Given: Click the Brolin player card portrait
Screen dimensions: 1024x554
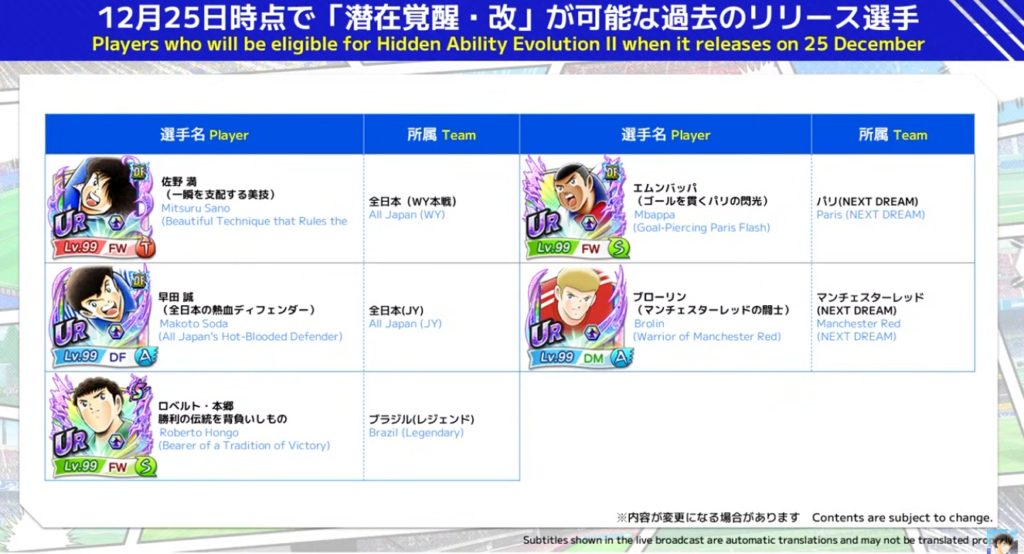Looking at the screenshot, I should [576, 316].
